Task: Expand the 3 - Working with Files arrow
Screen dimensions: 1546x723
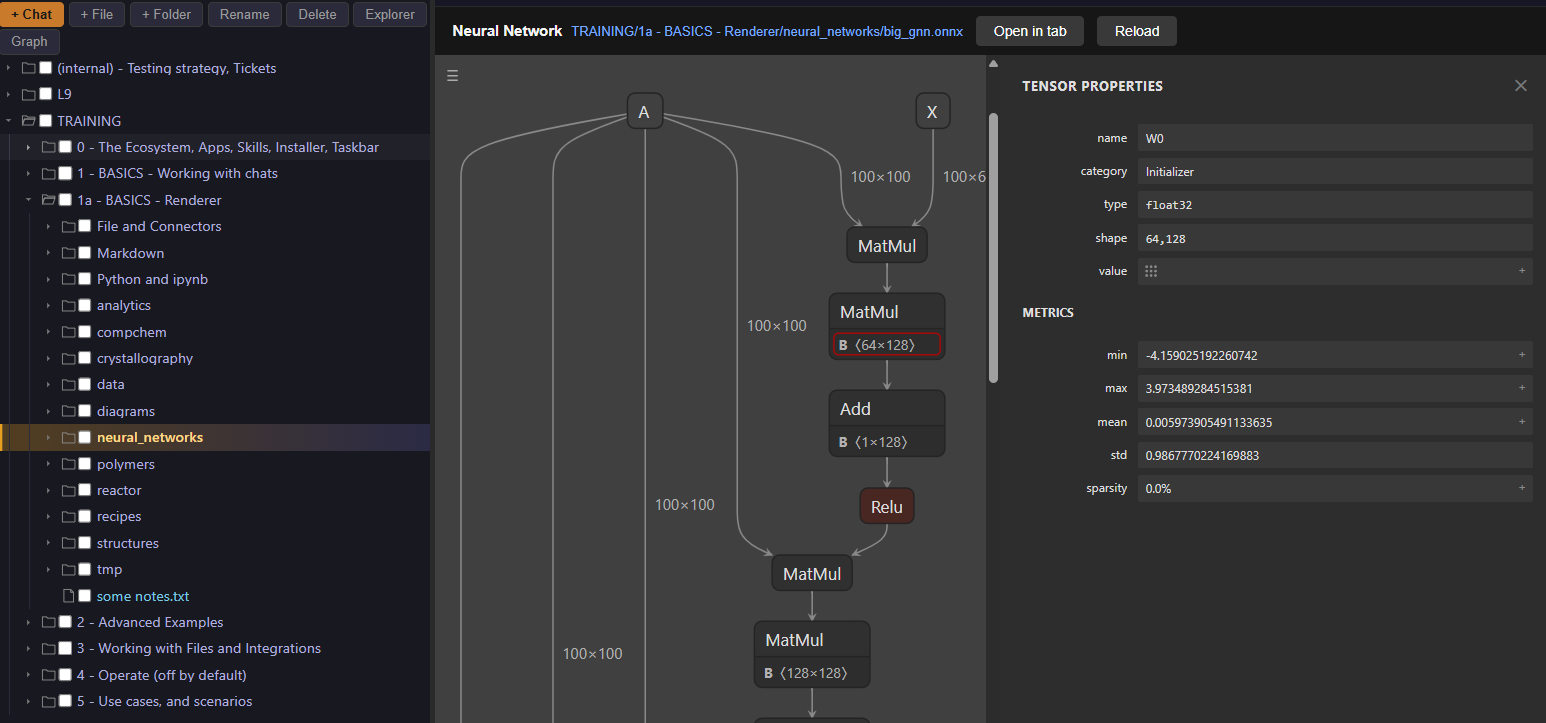Action: click(29, 649)
